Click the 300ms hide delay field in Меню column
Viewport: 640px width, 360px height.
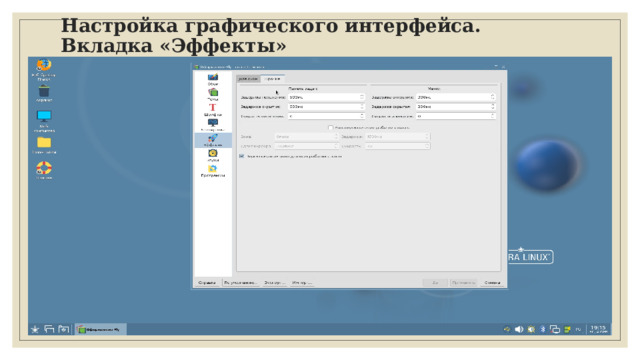point(456,107)
